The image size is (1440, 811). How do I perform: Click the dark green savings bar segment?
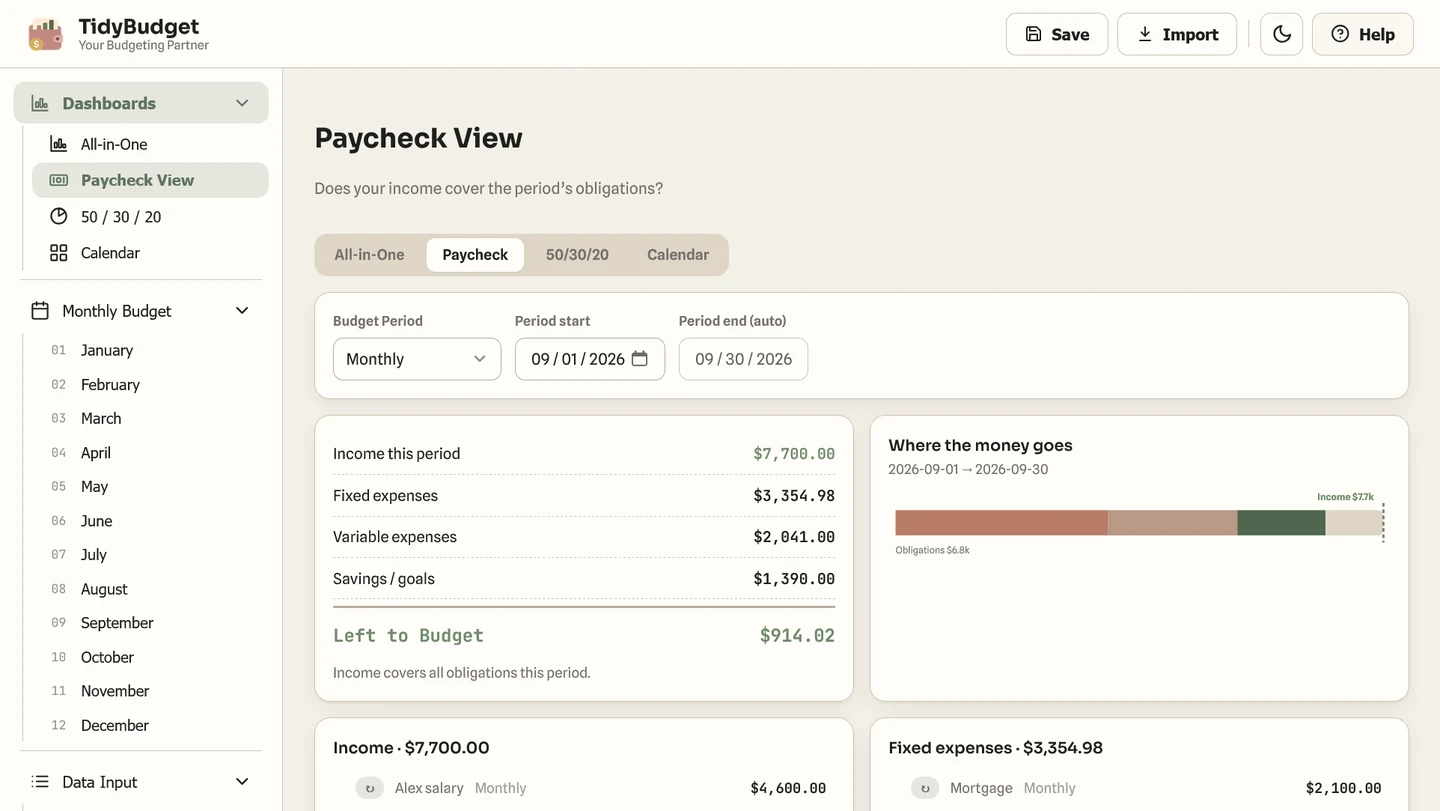pyautogui.click(x=1281, y=523)
